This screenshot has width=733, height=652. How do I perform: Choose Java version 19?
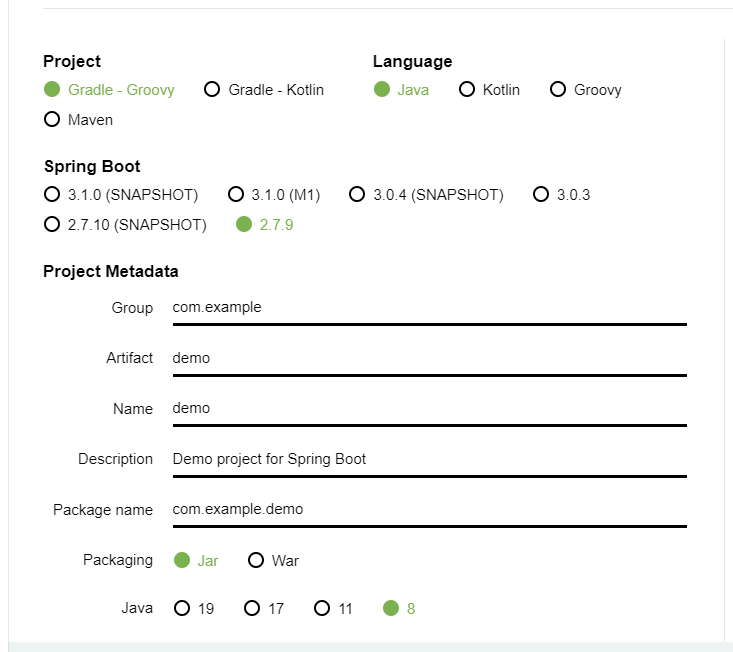(194, 609)
